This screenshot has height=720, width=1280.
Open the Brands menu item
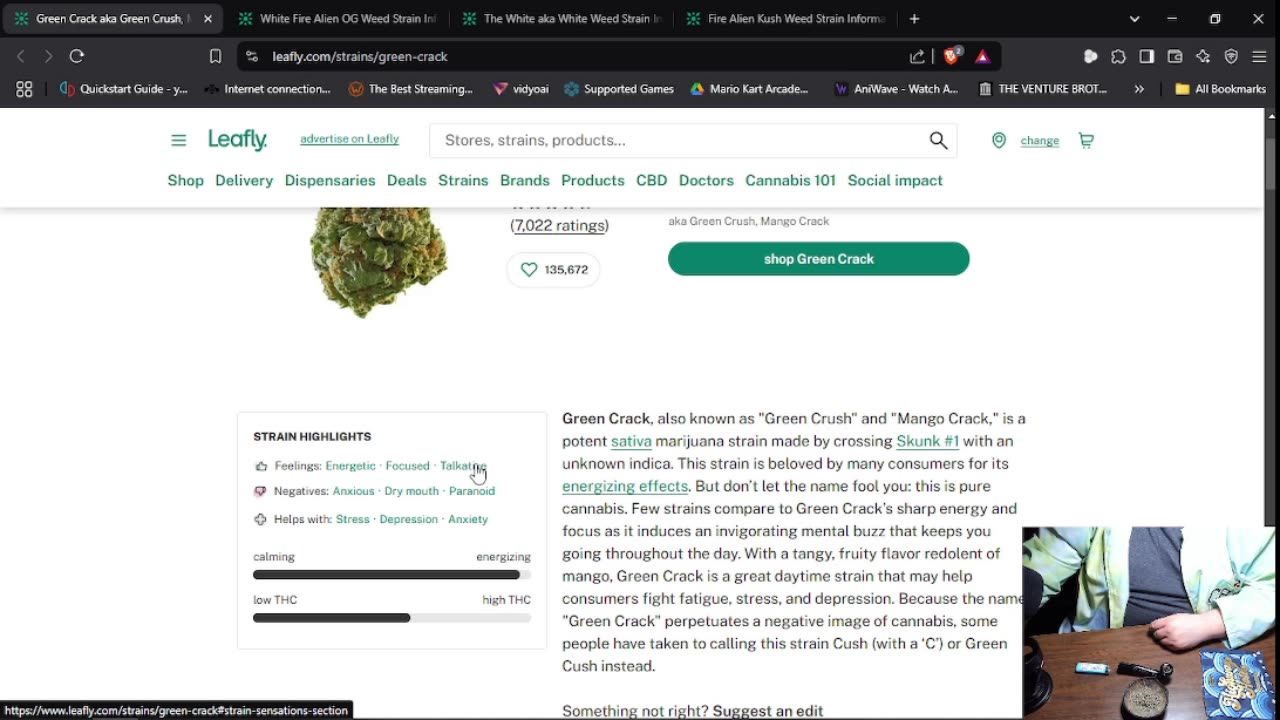click(525, 180)
